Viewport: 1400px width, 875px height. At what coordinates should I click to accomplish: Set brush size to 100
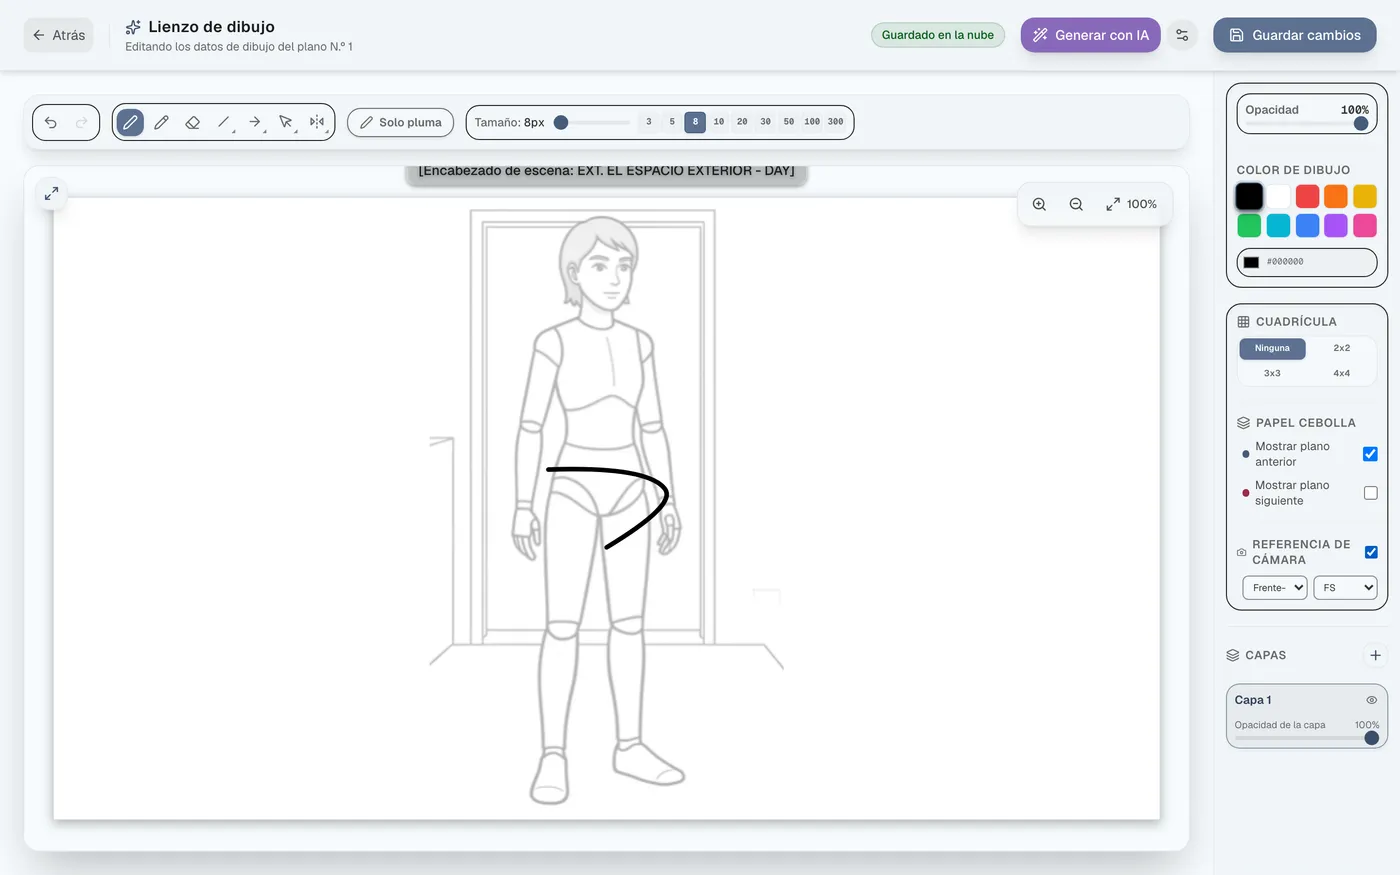pos(812,122)
